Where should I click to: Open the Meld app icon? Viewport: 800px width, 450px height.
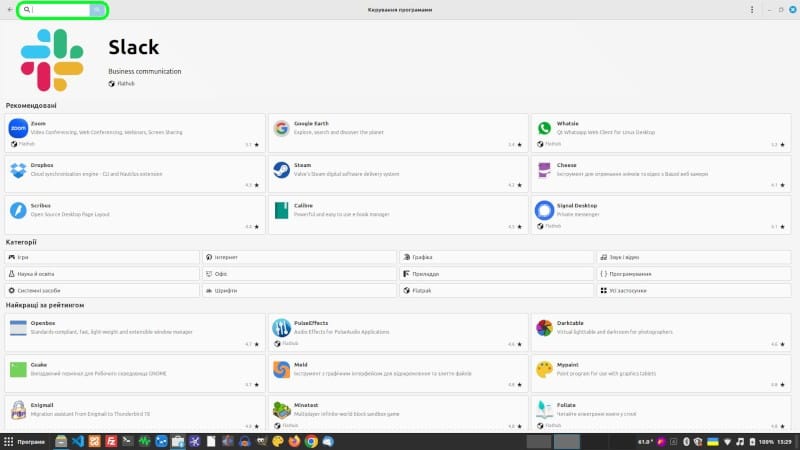point(281,369)
